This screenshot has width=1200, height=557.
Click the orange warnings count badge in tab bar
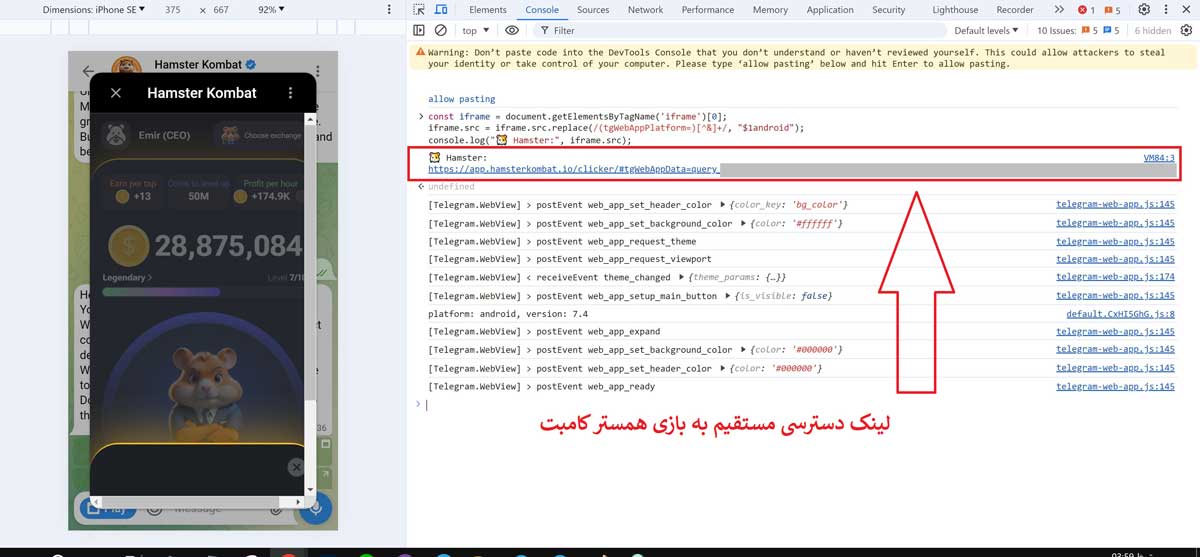pyautogui.click(x=1112, y=10)
